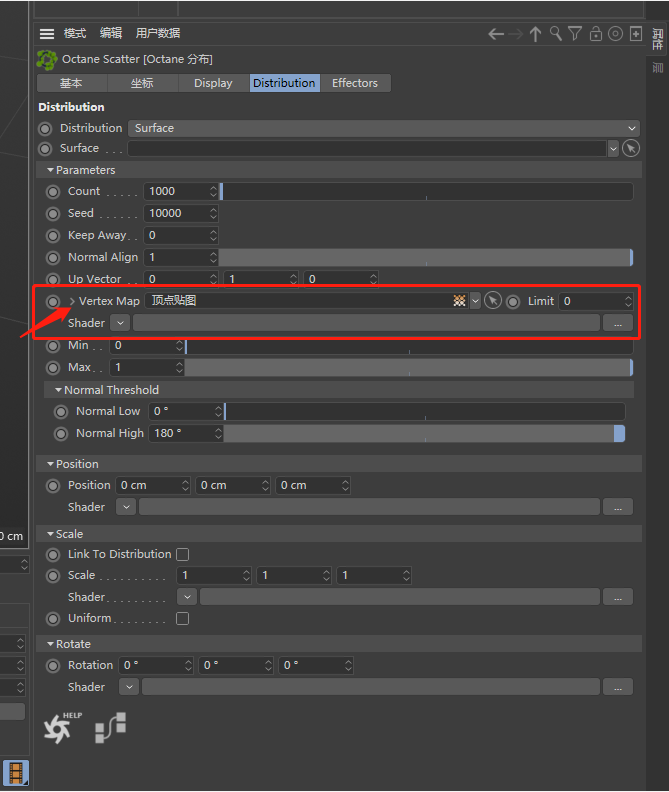Click the Vertex Map Shader browse button
The height and width of the screenshot is (792, 669).
[618, 323]
